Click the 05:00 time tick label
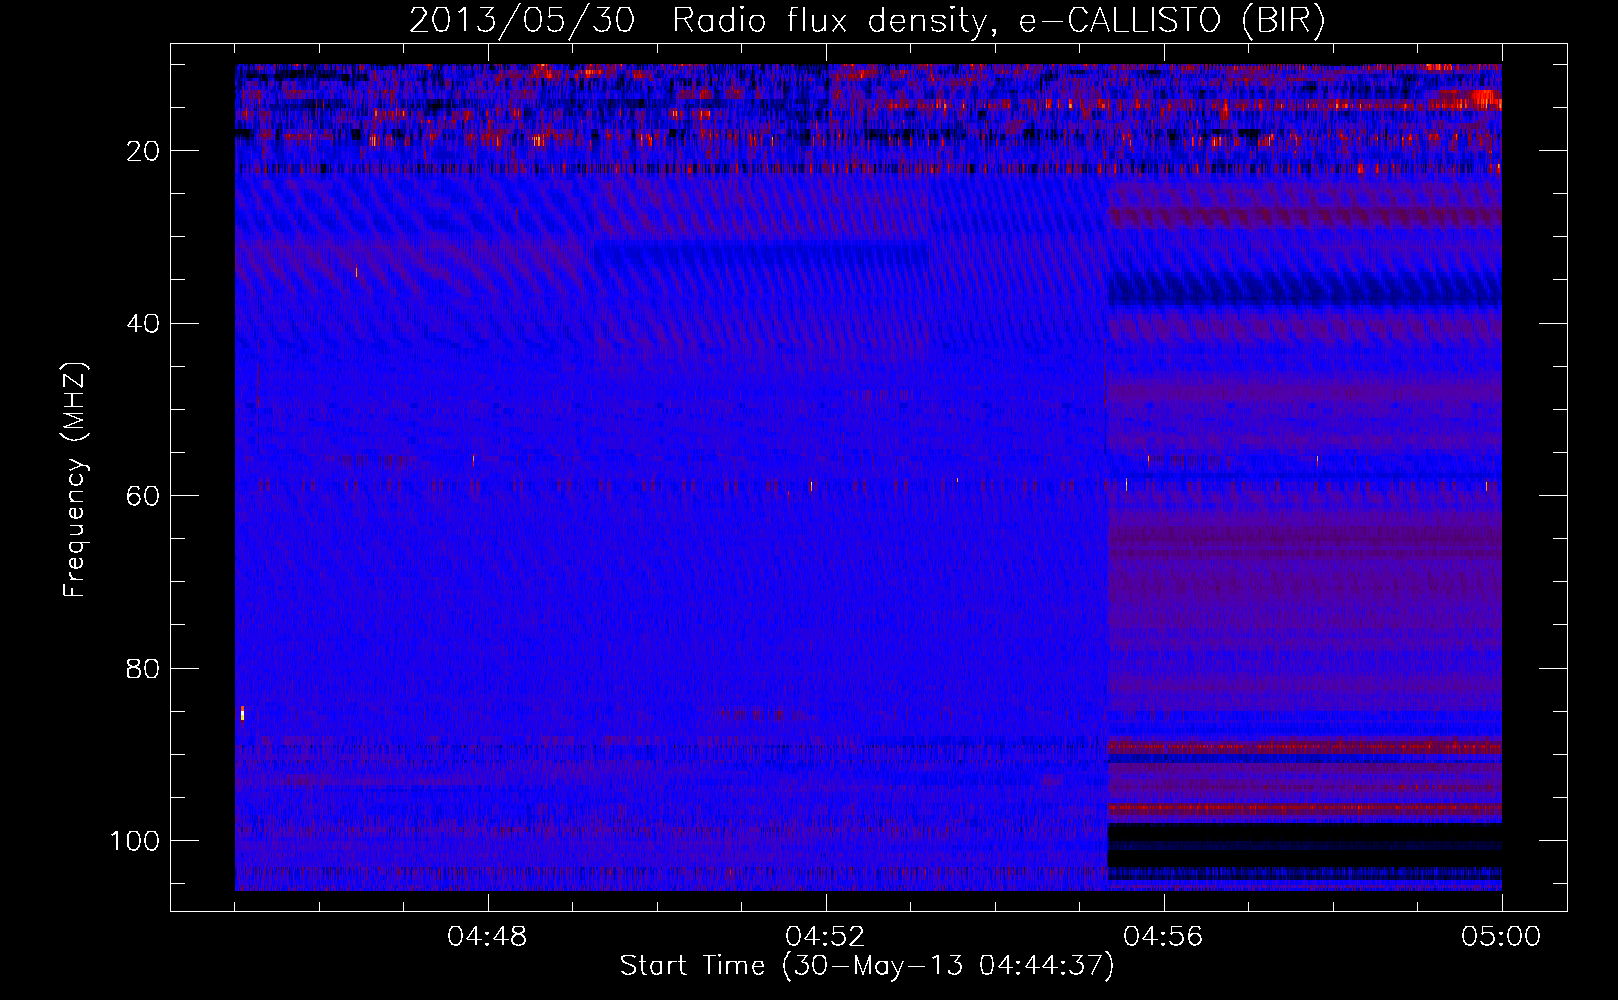Screen dimensions: 1618x1000 click(1501, 936)
